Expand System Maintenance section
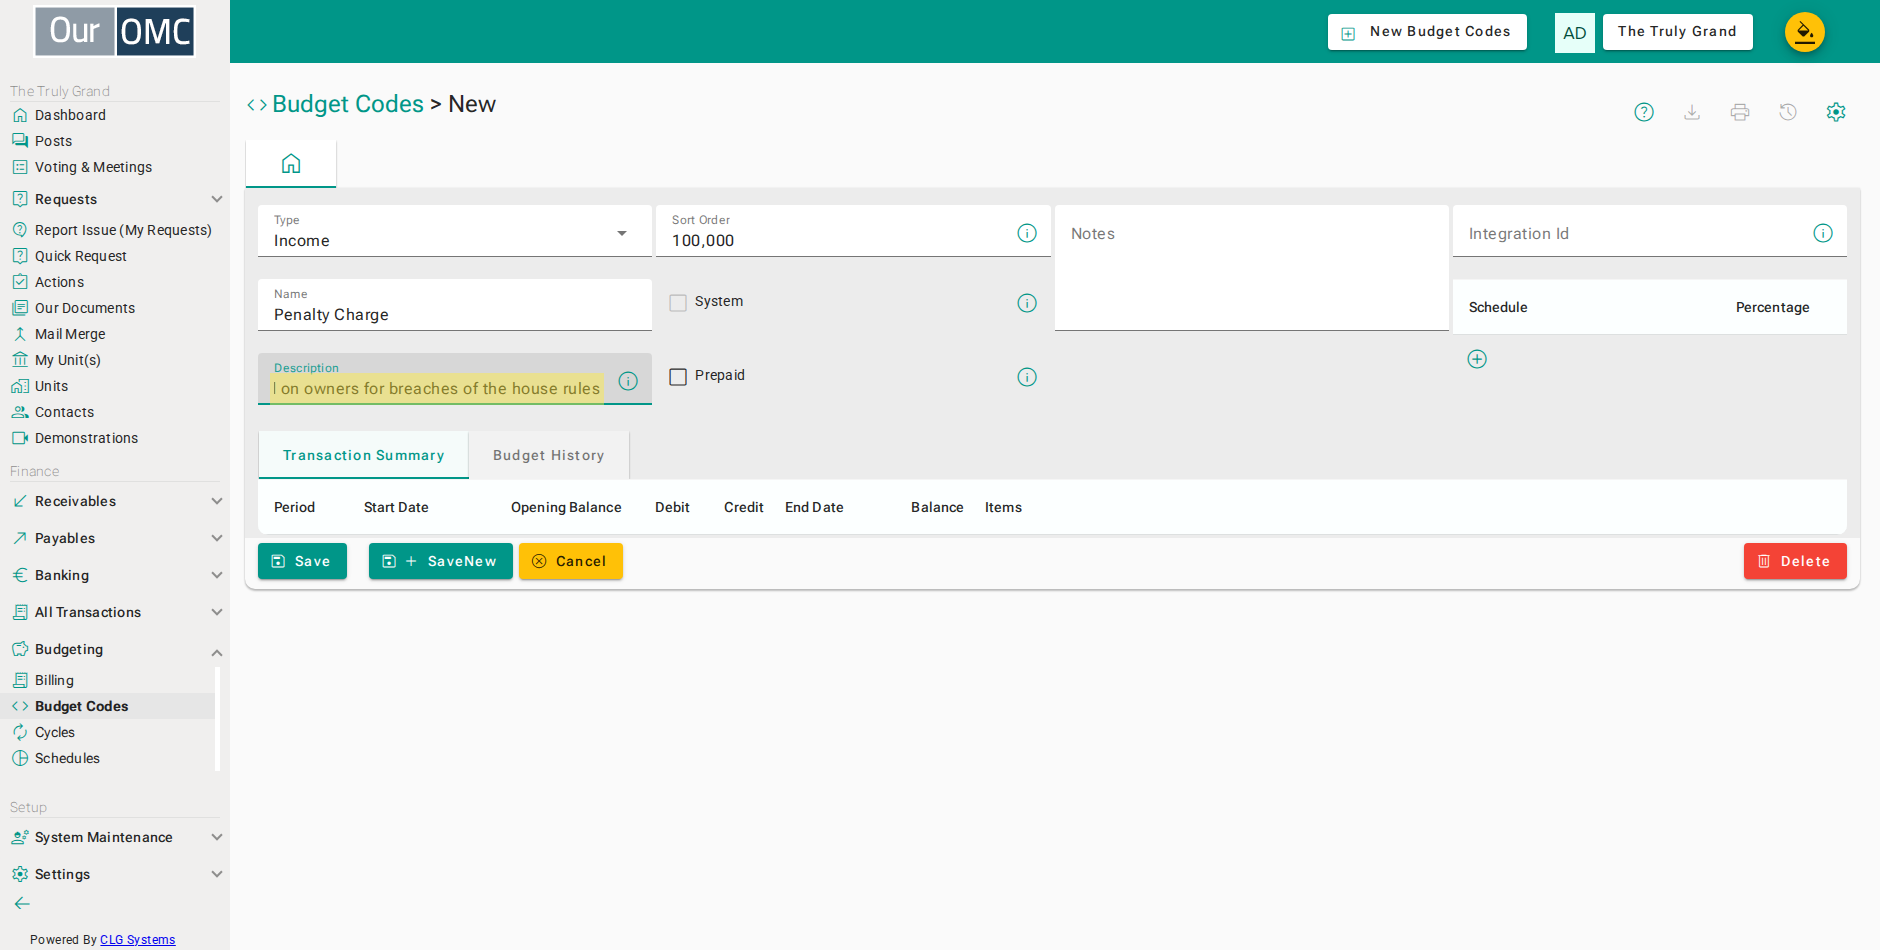The height and width of the screenshot is (950, 1880). [117, 837]
